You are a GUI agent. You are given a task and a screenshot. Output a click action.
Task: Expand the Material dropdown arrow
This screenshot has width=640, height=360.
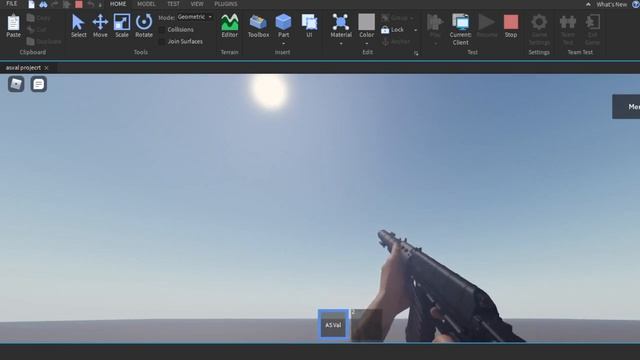(x=340, y=44)
